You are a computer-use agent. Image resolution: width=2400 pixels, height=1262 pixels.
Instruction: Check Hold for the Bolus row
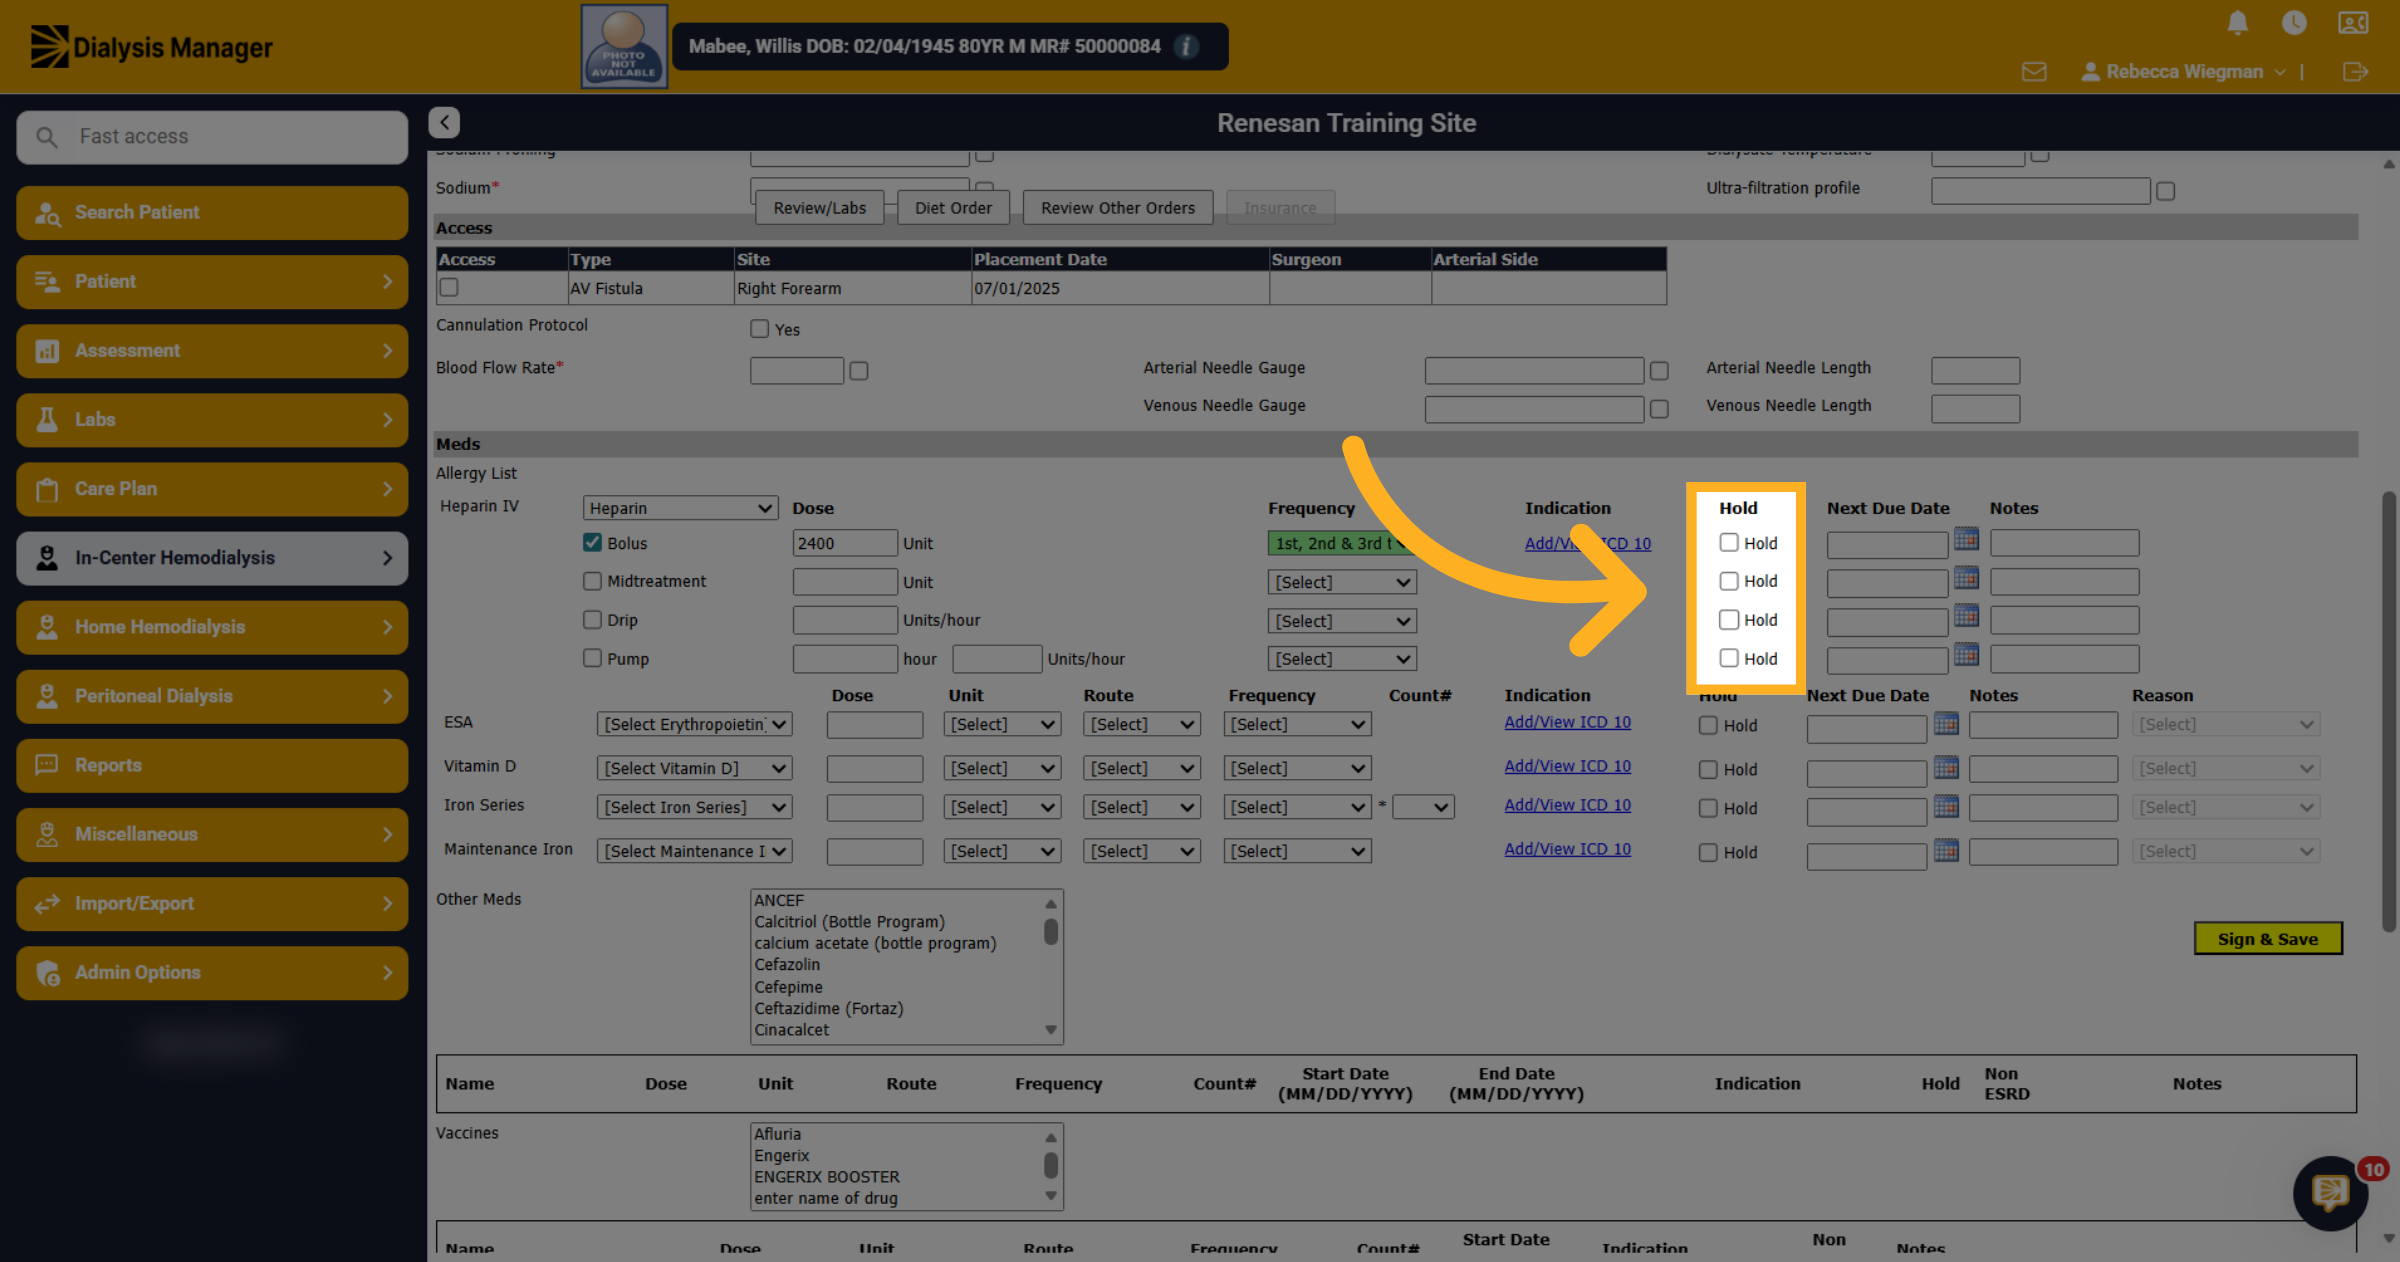click(x=1729, y=543)
